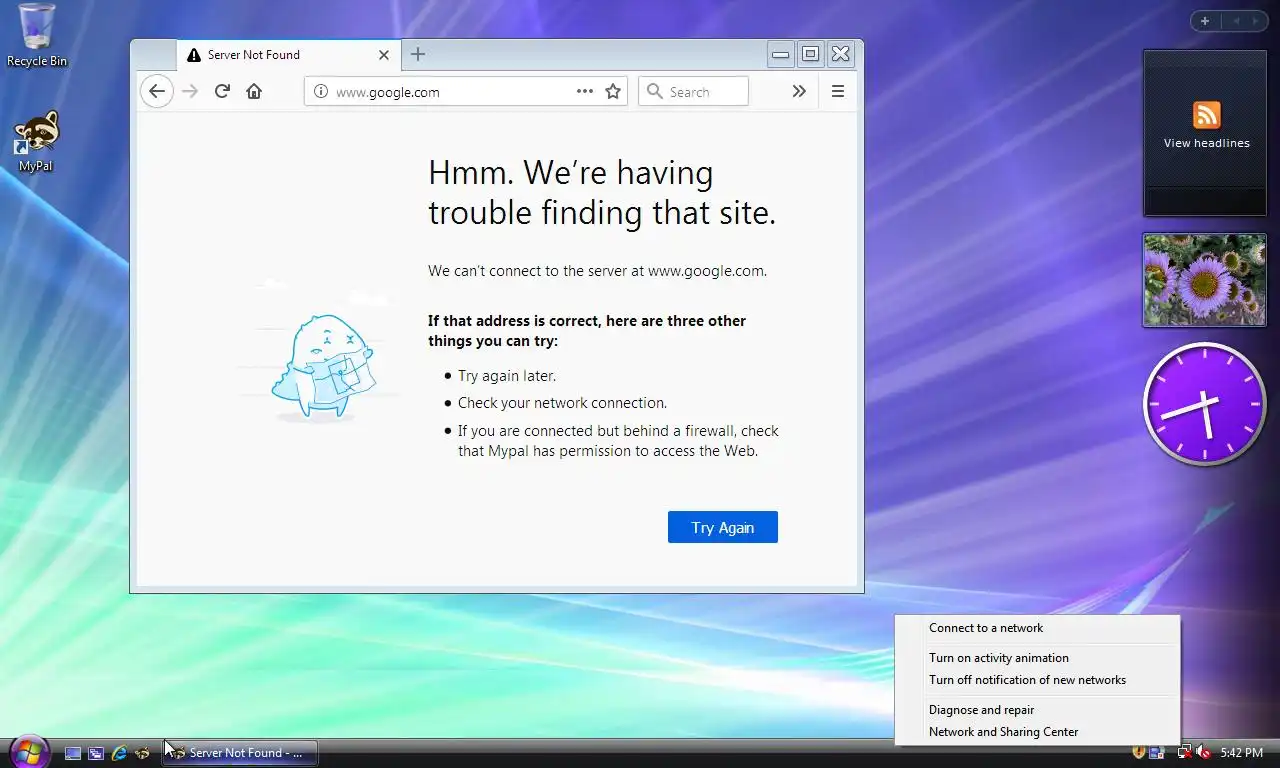Click the Try Again button
Image resolution: width=1280 pixels, height=768 pixels.
(x=723, y=527)
